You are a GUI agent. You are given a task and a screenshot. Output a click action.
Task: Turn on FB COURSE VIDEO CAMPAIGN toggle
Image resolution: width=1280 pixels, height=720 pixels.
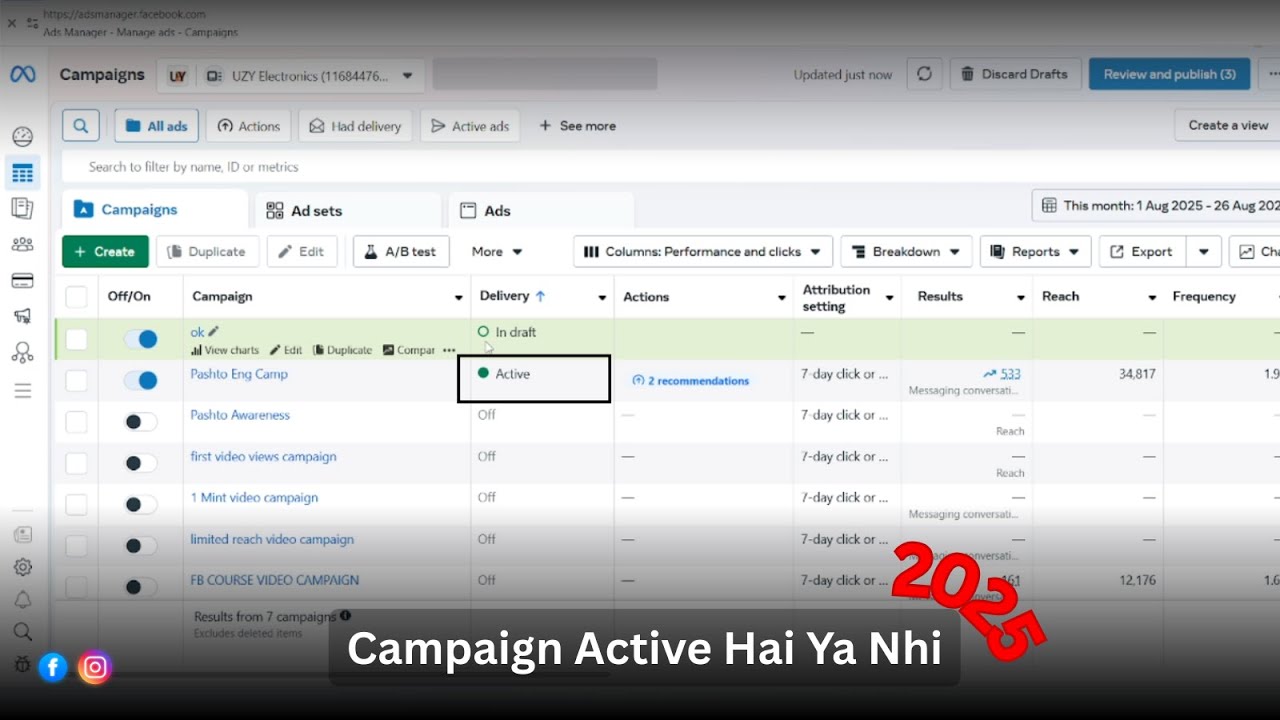pos(140,587)
